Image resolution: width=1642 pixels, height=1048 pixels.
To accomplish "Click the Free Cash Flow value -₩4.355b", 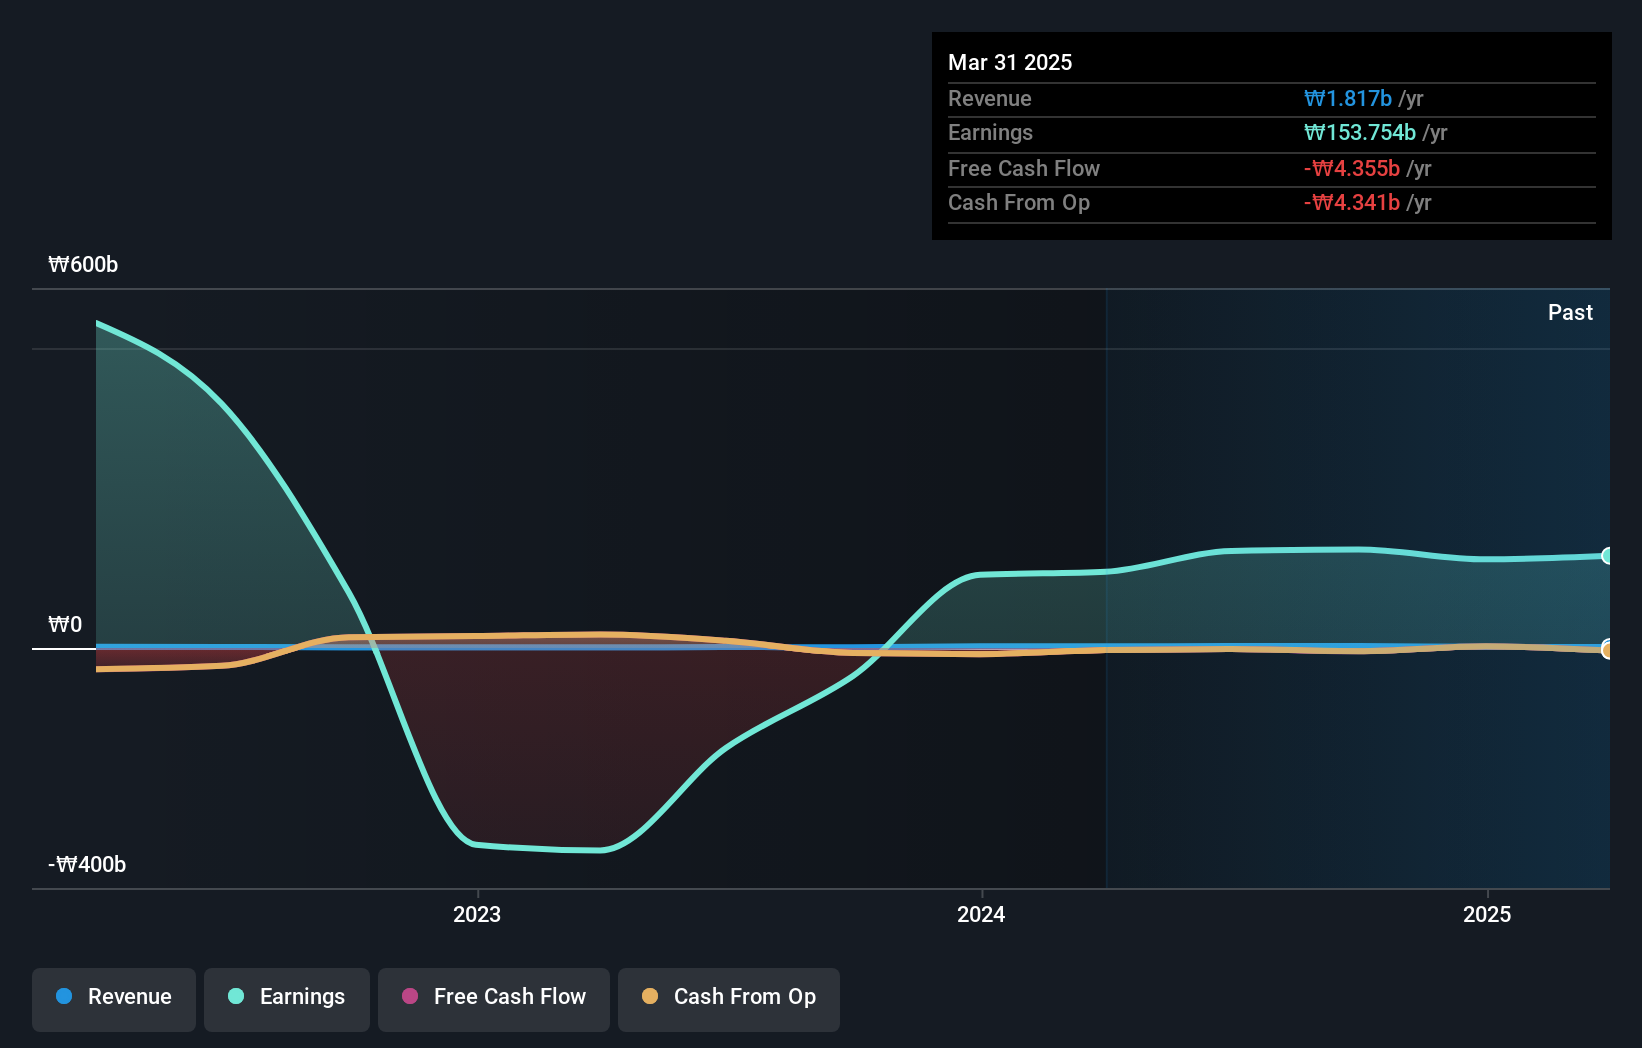I will (x=1352, y=168).
